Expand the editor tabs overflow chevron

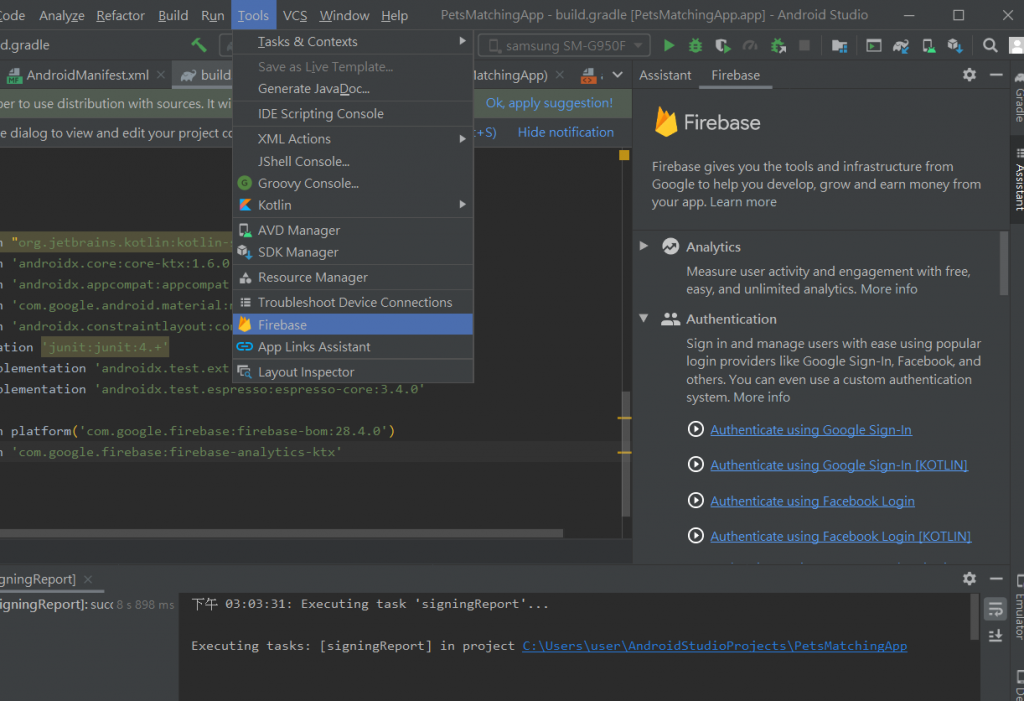pos(617,75)
